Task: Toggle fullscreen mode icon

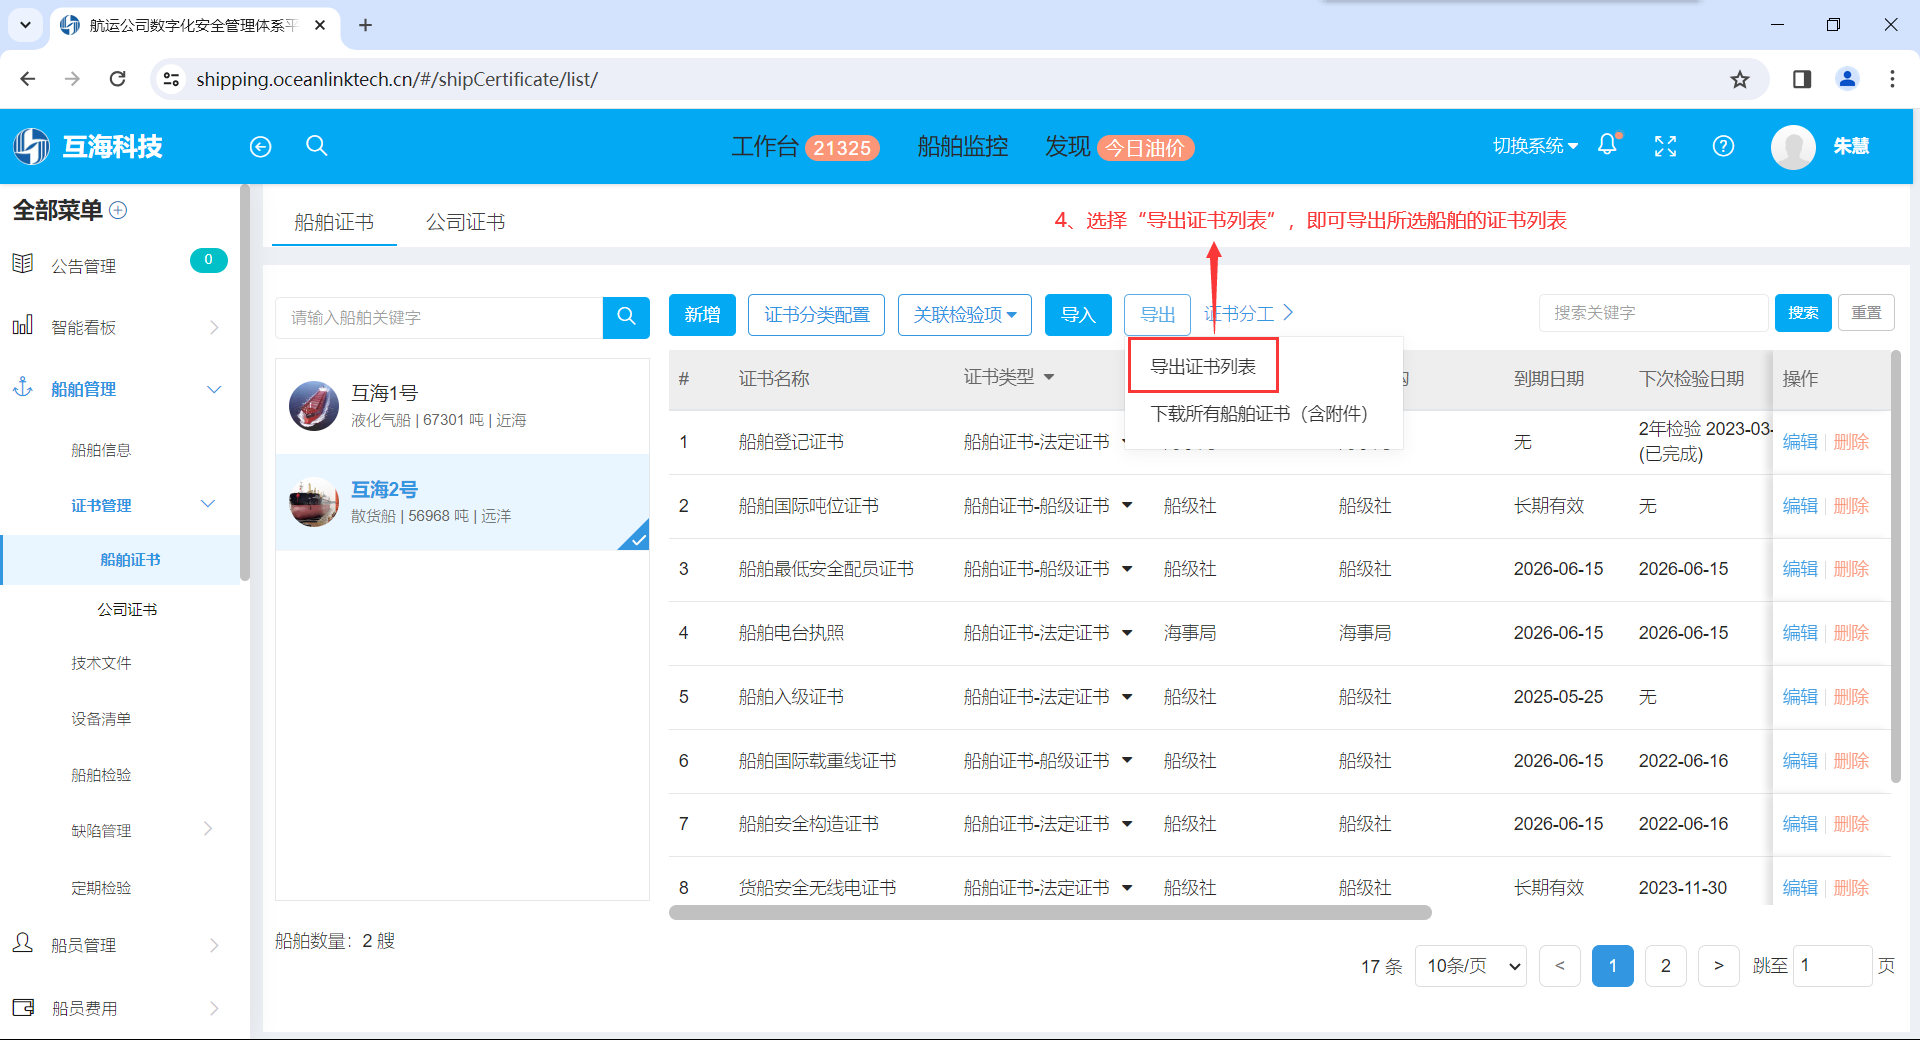Action: 1665,146
